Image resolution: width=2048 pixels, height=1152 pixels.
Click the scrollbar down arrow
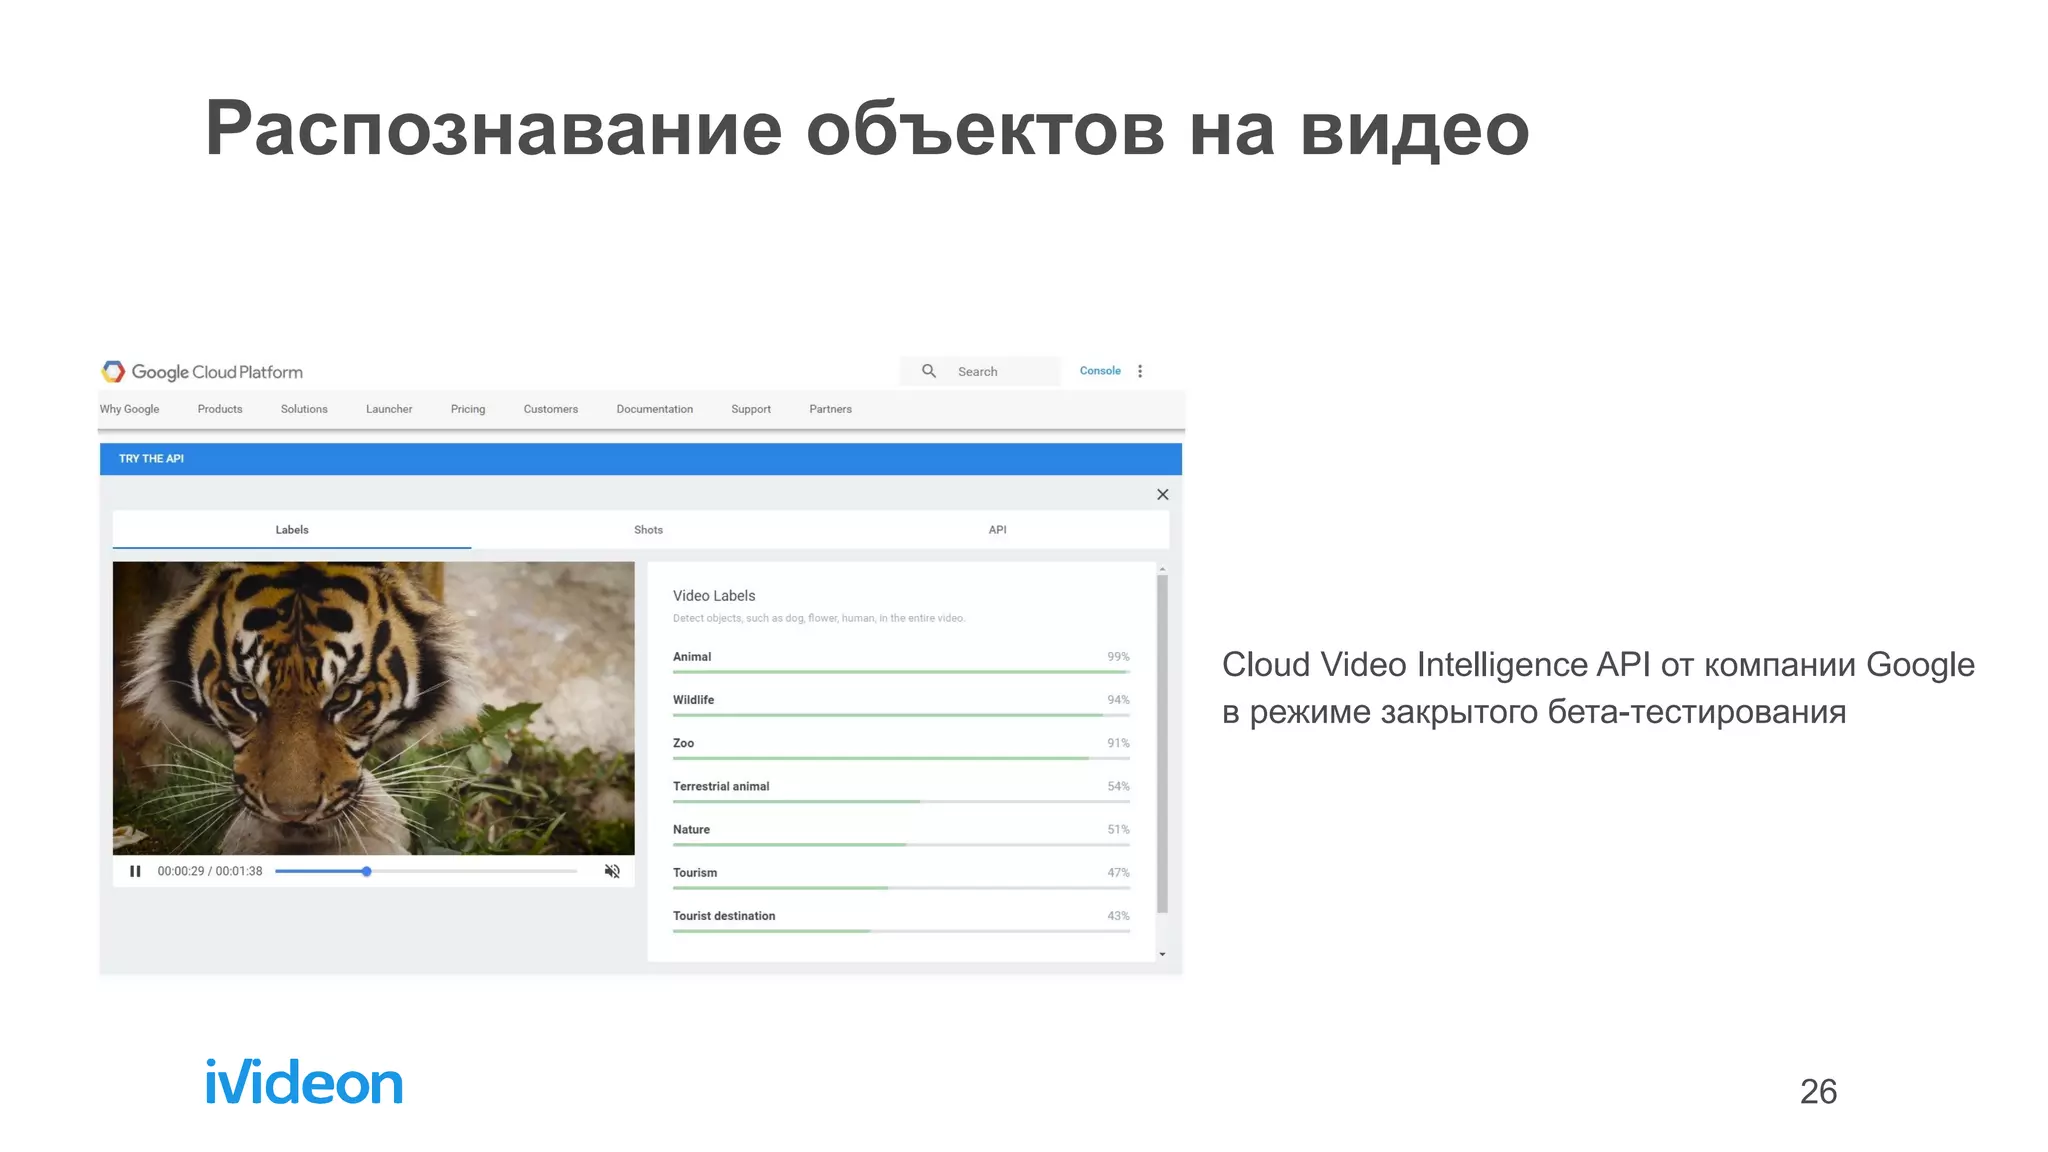[x=1162, y=955]
